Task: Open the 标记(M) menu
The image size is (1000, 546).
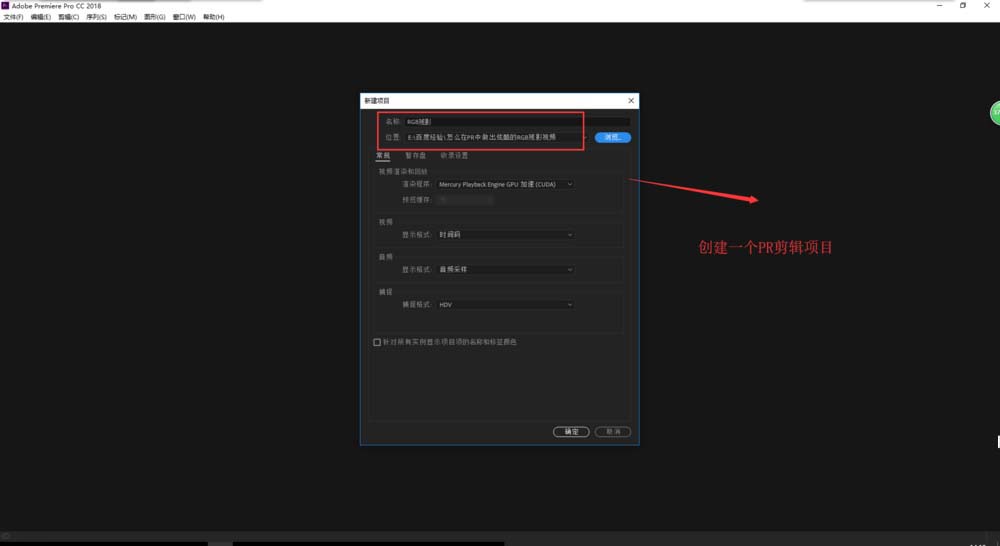Action: [x=125, y=17]
